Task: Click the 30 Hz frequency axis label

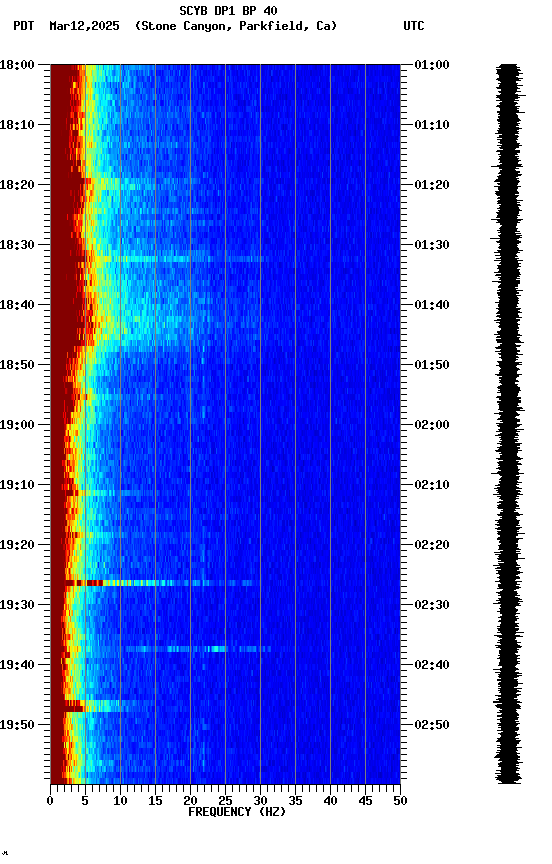Action: 260,801
